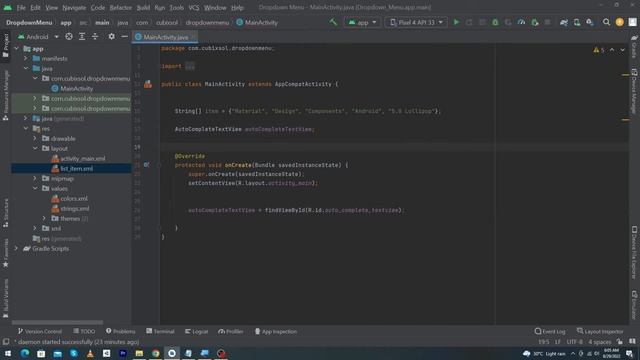Click Sync Project with Gradle Files icon
The width and height of the screenshot is (640, 360).
(564, 22)
